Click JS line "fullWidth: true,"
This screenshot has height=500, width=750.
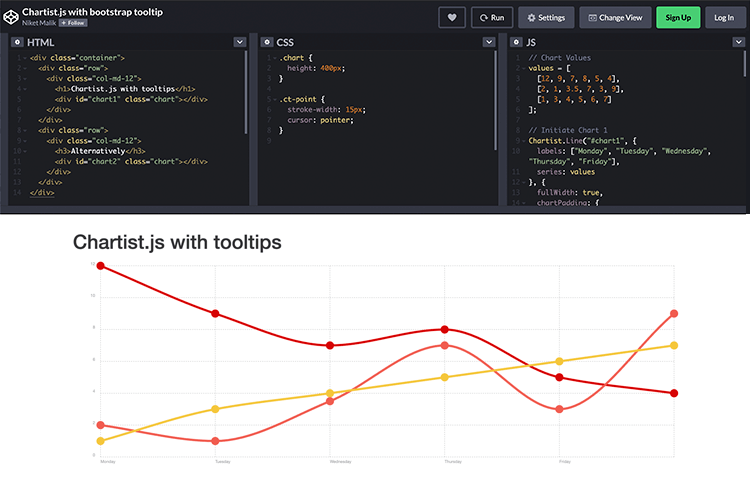tap(570, 192)
